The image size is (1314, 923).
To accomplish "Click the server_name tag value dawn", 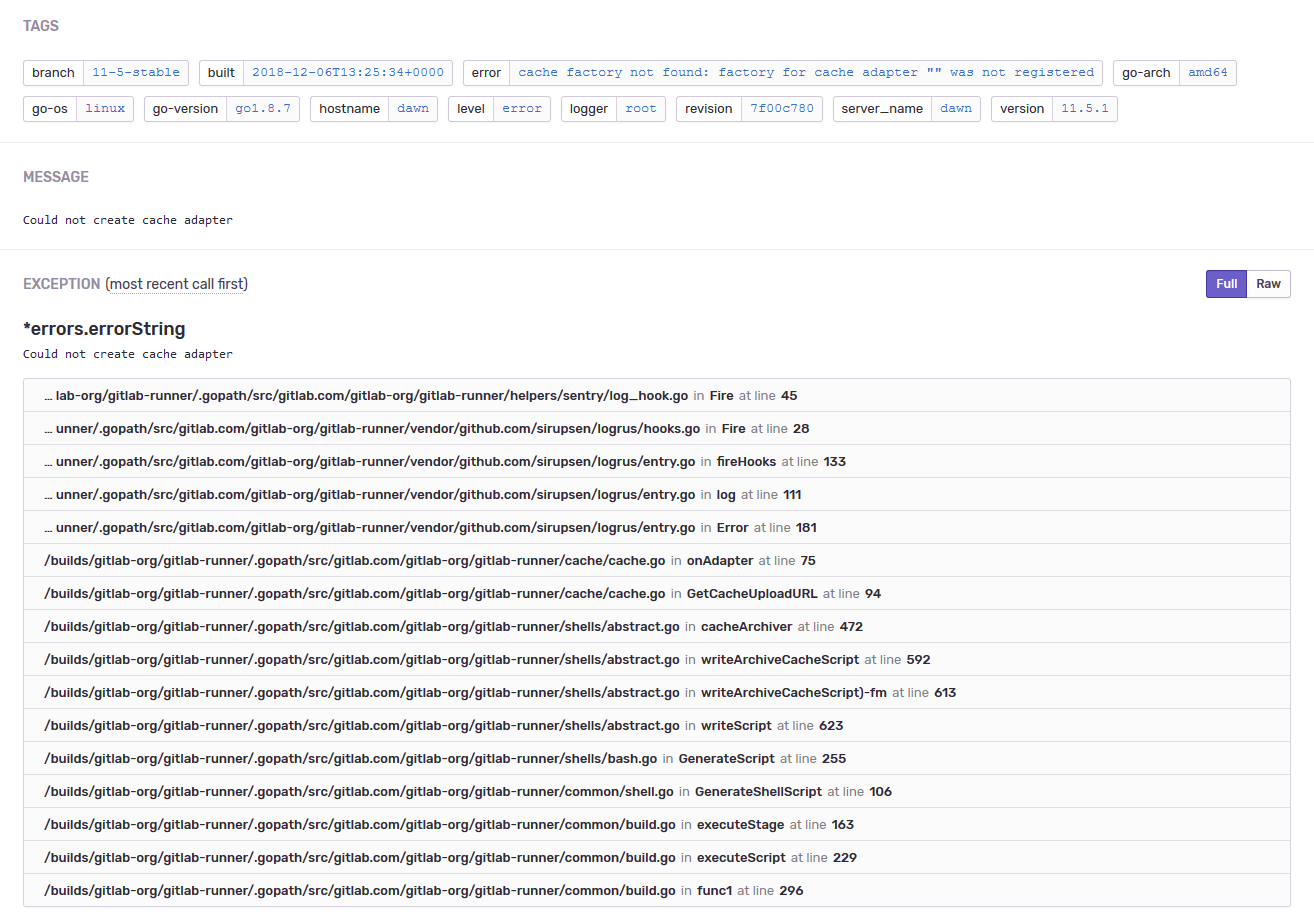I will coord(955,109).
